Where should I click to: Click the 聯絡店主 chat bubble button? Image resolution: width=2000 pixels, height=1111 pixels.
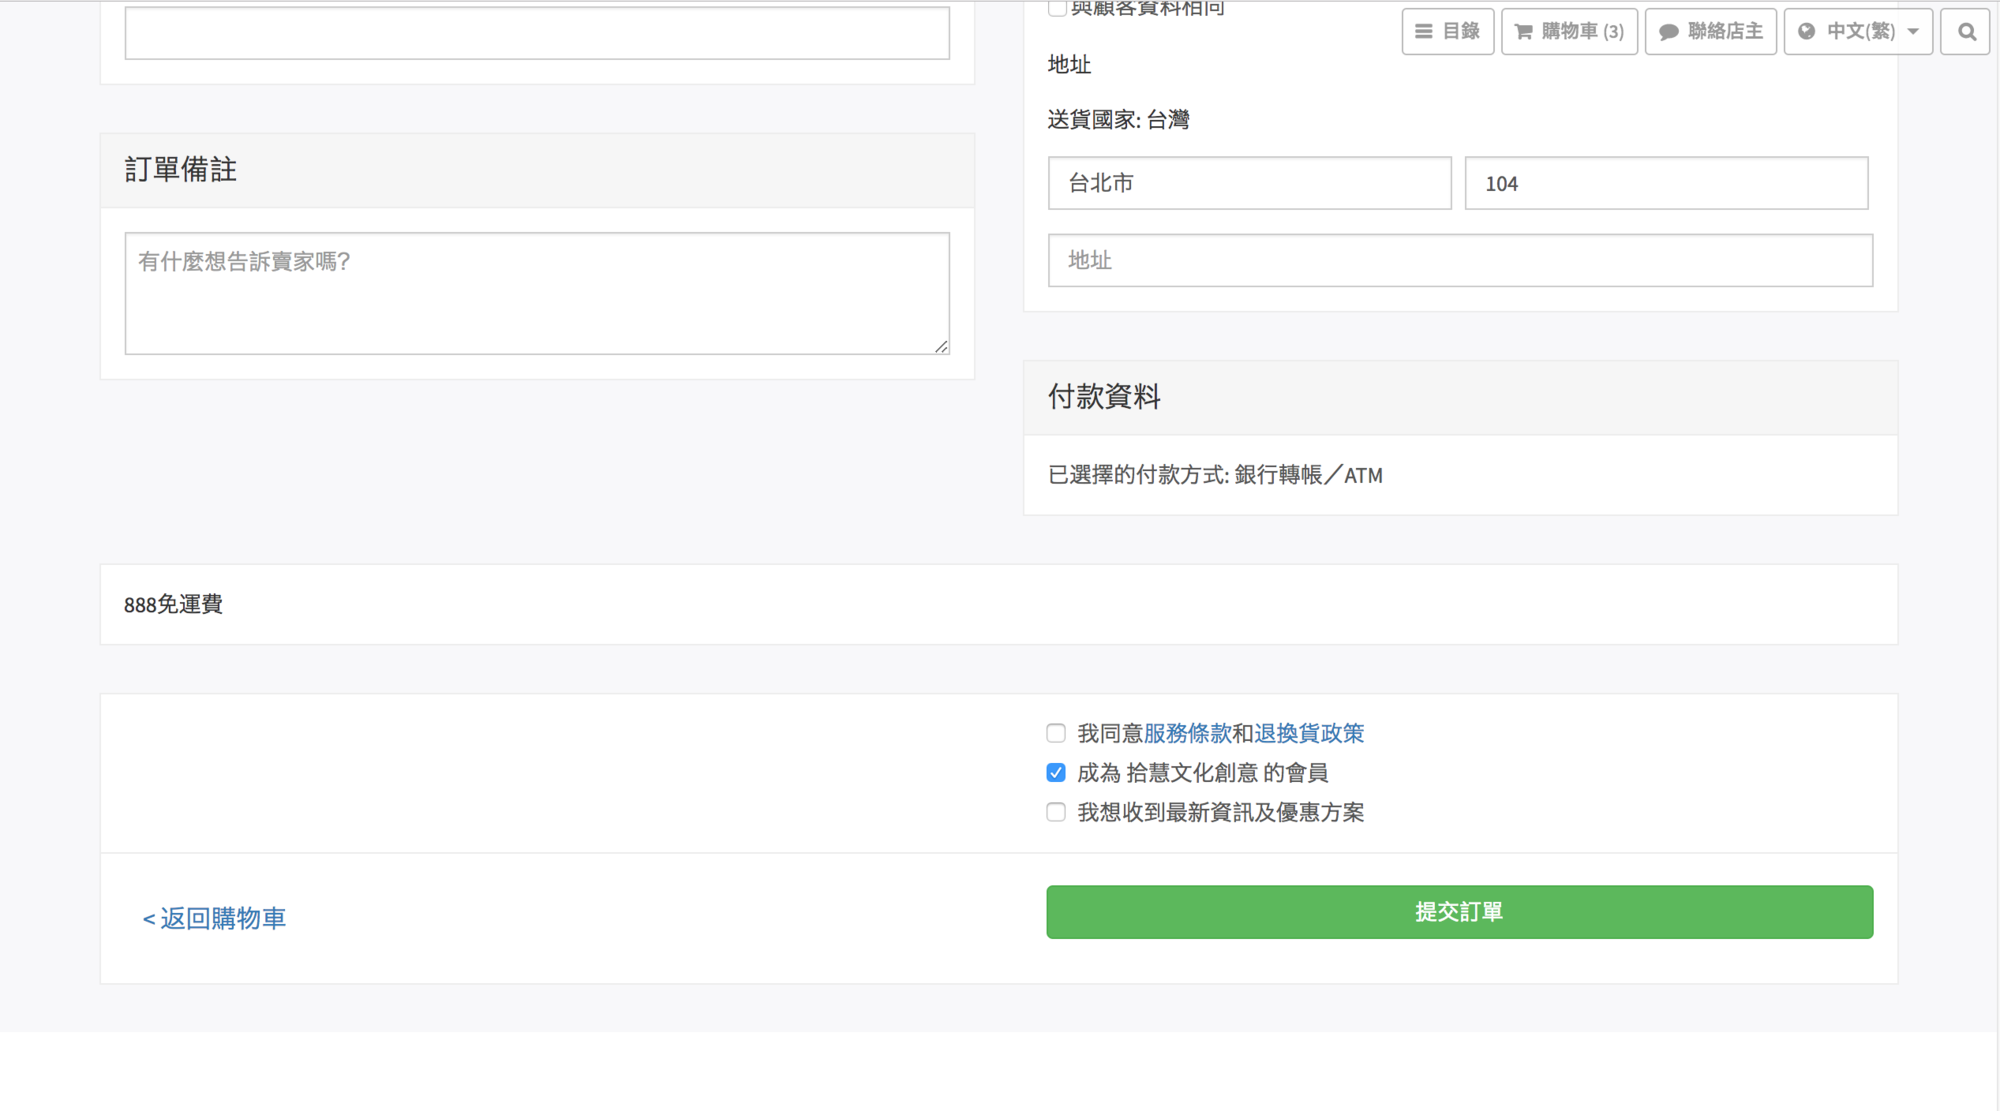[x=1669, y=32]
